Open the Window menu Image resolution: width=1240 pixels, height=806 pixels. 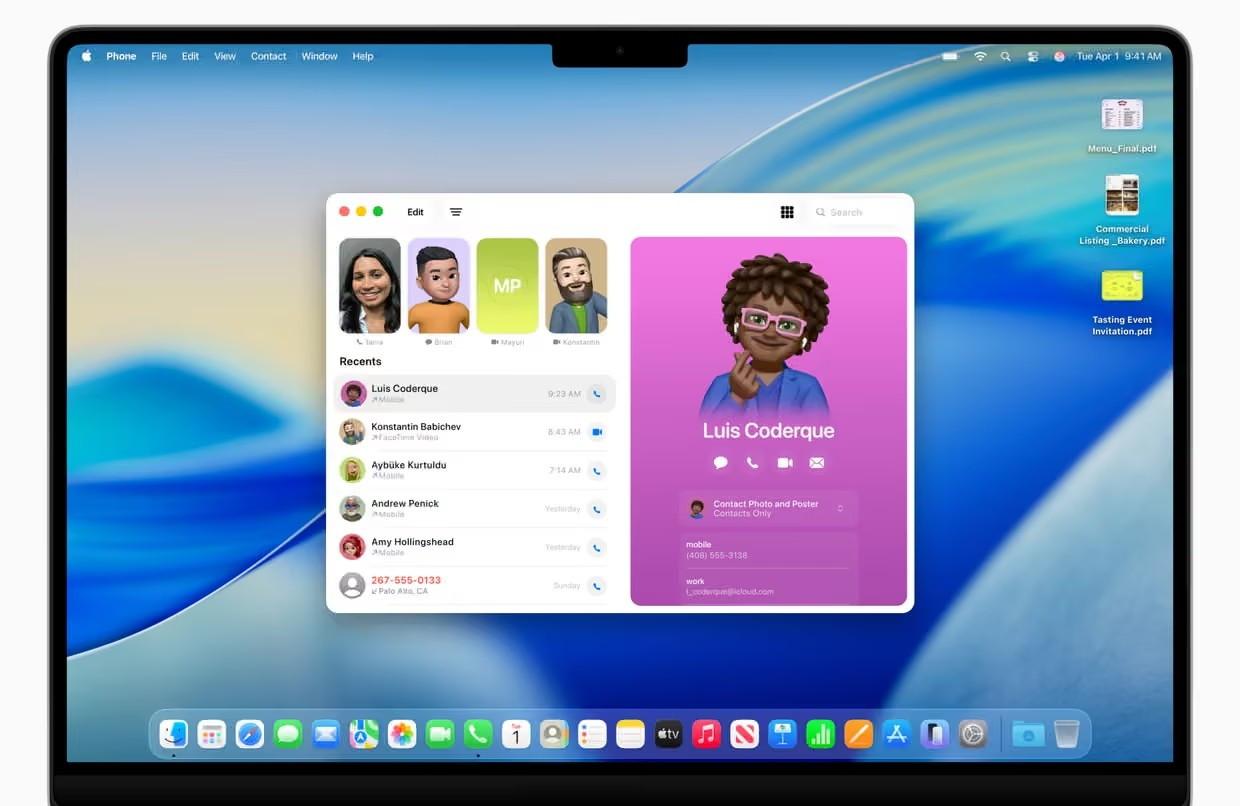tap(319, 56)
